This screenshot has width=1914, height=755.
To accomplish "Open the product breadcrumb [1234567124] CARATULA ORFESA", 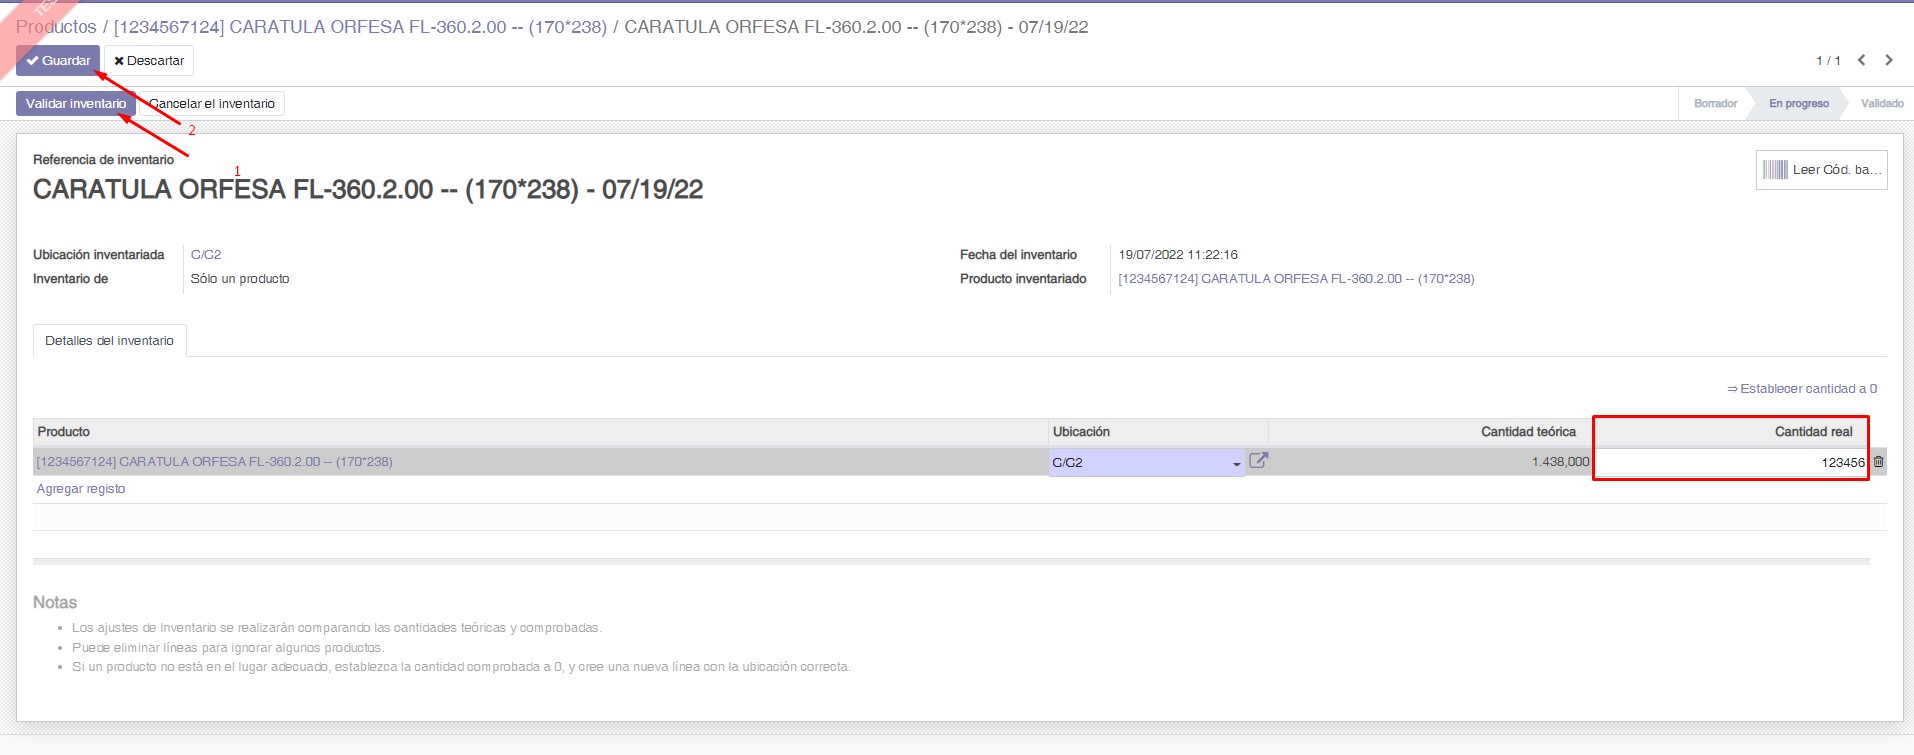I will [x=360, y=27].
